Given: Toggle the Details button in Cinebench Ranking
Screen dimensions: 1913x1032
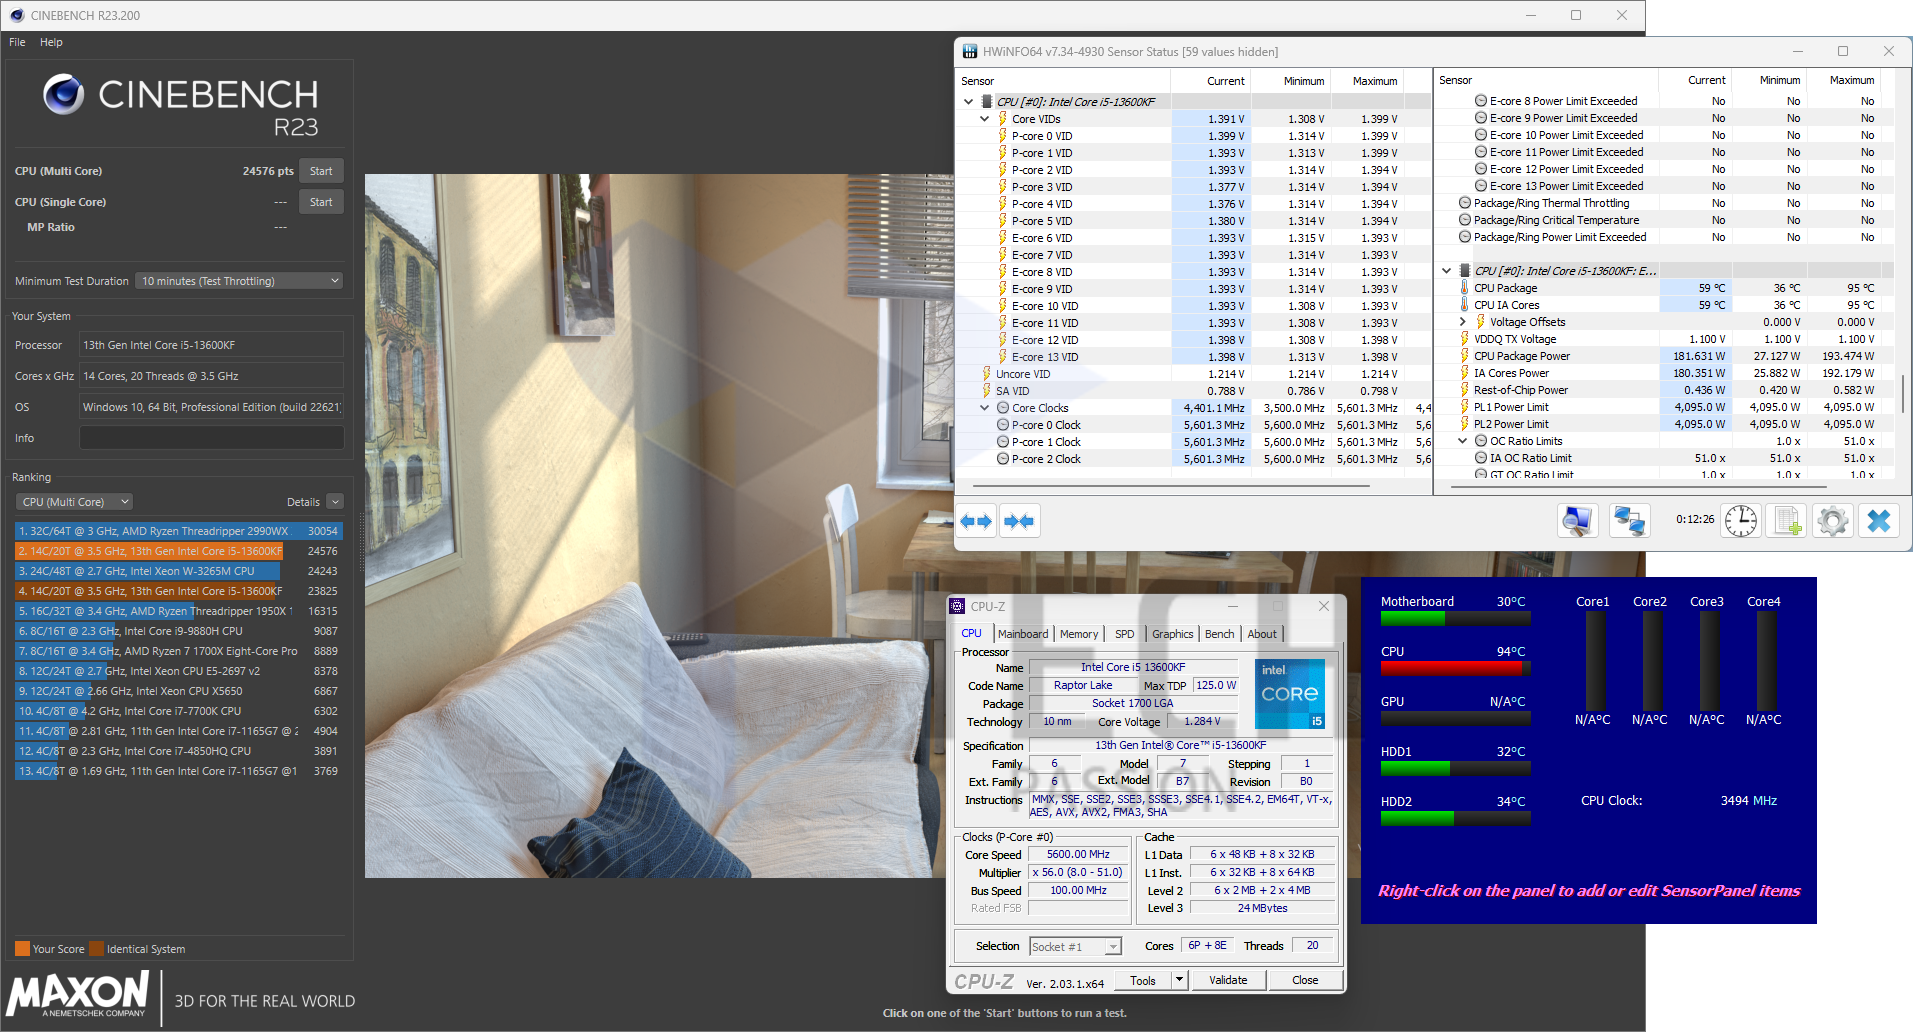Looking at the screenshot, I should point(335,502).
